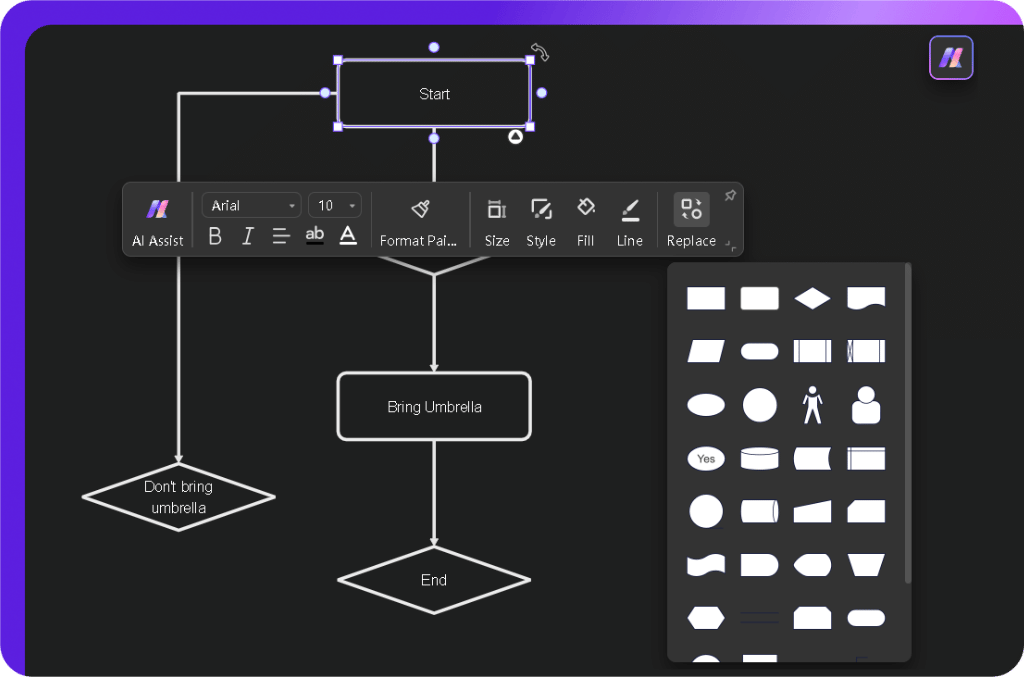Open the AI Assist feature

pyautogui.click(x=157, y=220)
